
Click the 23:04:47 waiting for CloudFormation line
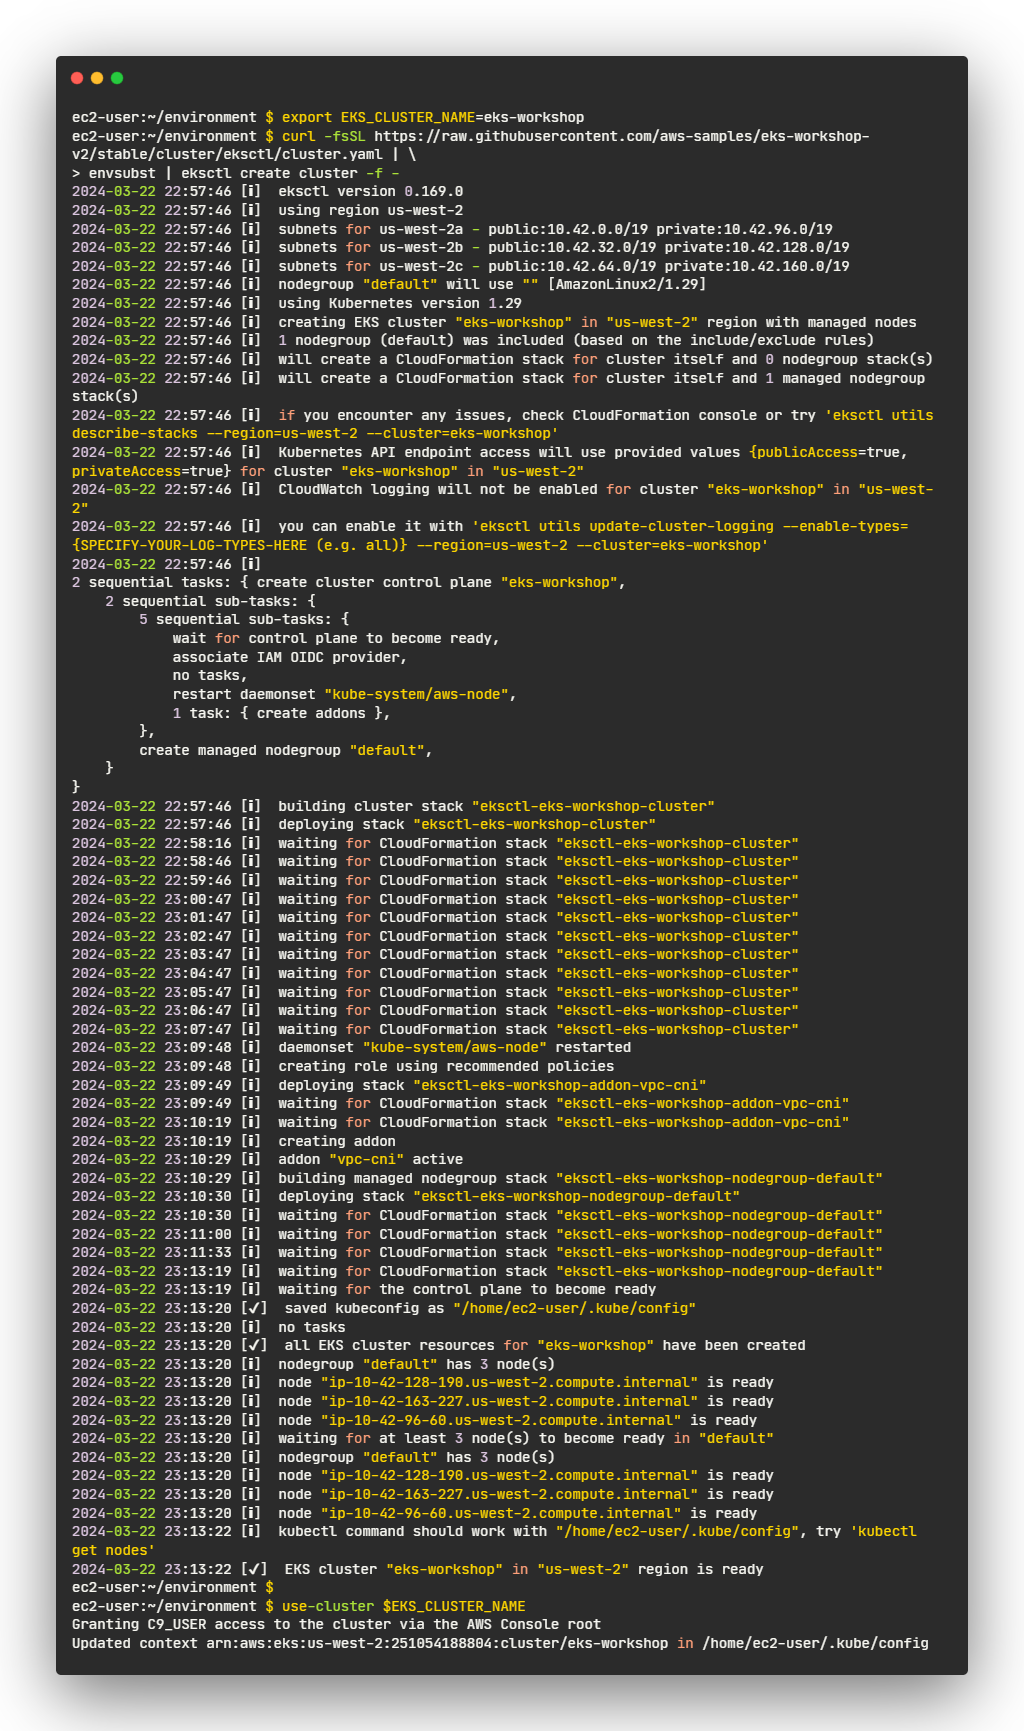(436, 973)
